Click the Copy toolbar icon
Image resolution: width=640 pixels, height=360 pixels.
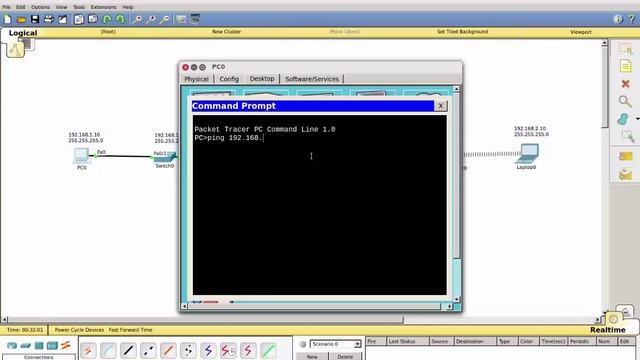click(x=79, y=19)
